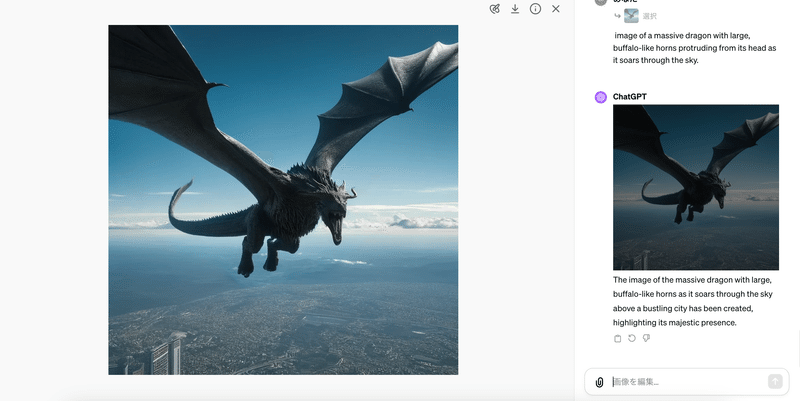The height and width of the screenshot is (401, 800).
Task: Give thumbs down to the response
Action: pyautogui.click(x=646, y=338)
